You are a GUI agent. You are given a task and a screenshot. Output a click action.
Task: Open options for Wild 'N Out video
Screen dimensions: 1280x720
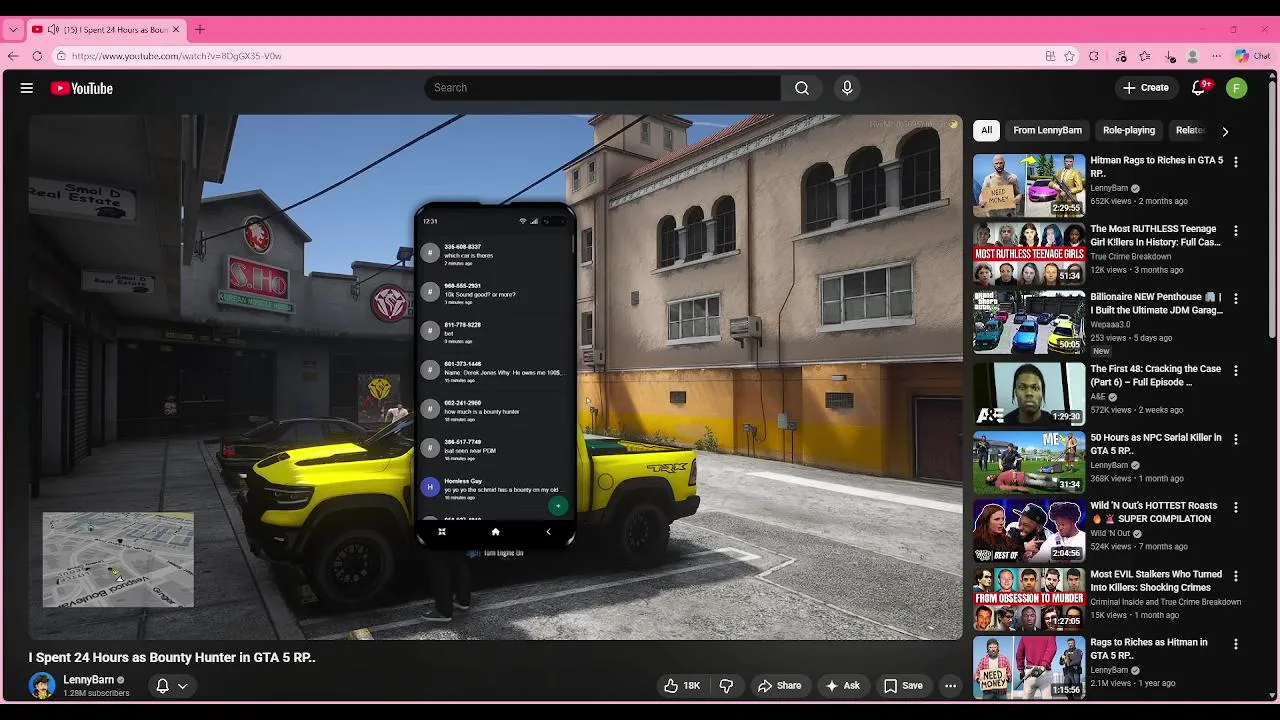(x=1236, y=508)
